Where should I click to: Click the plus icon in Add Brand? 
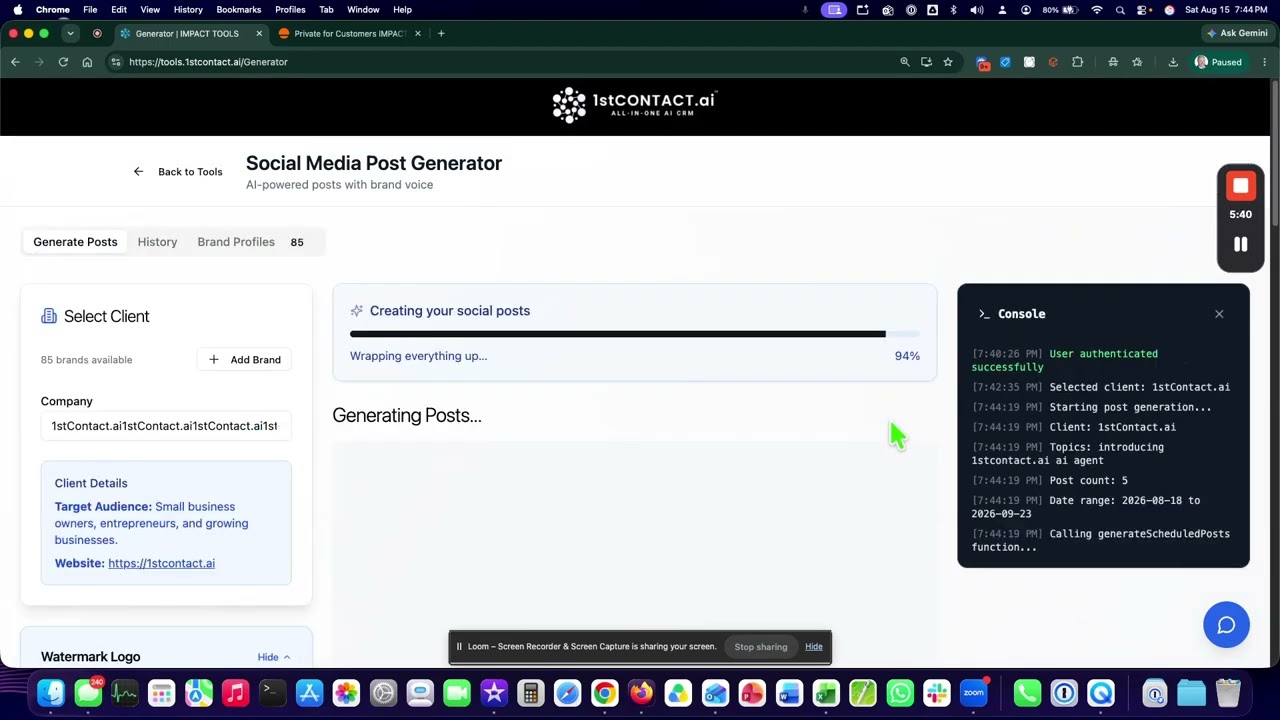point(213,360)
